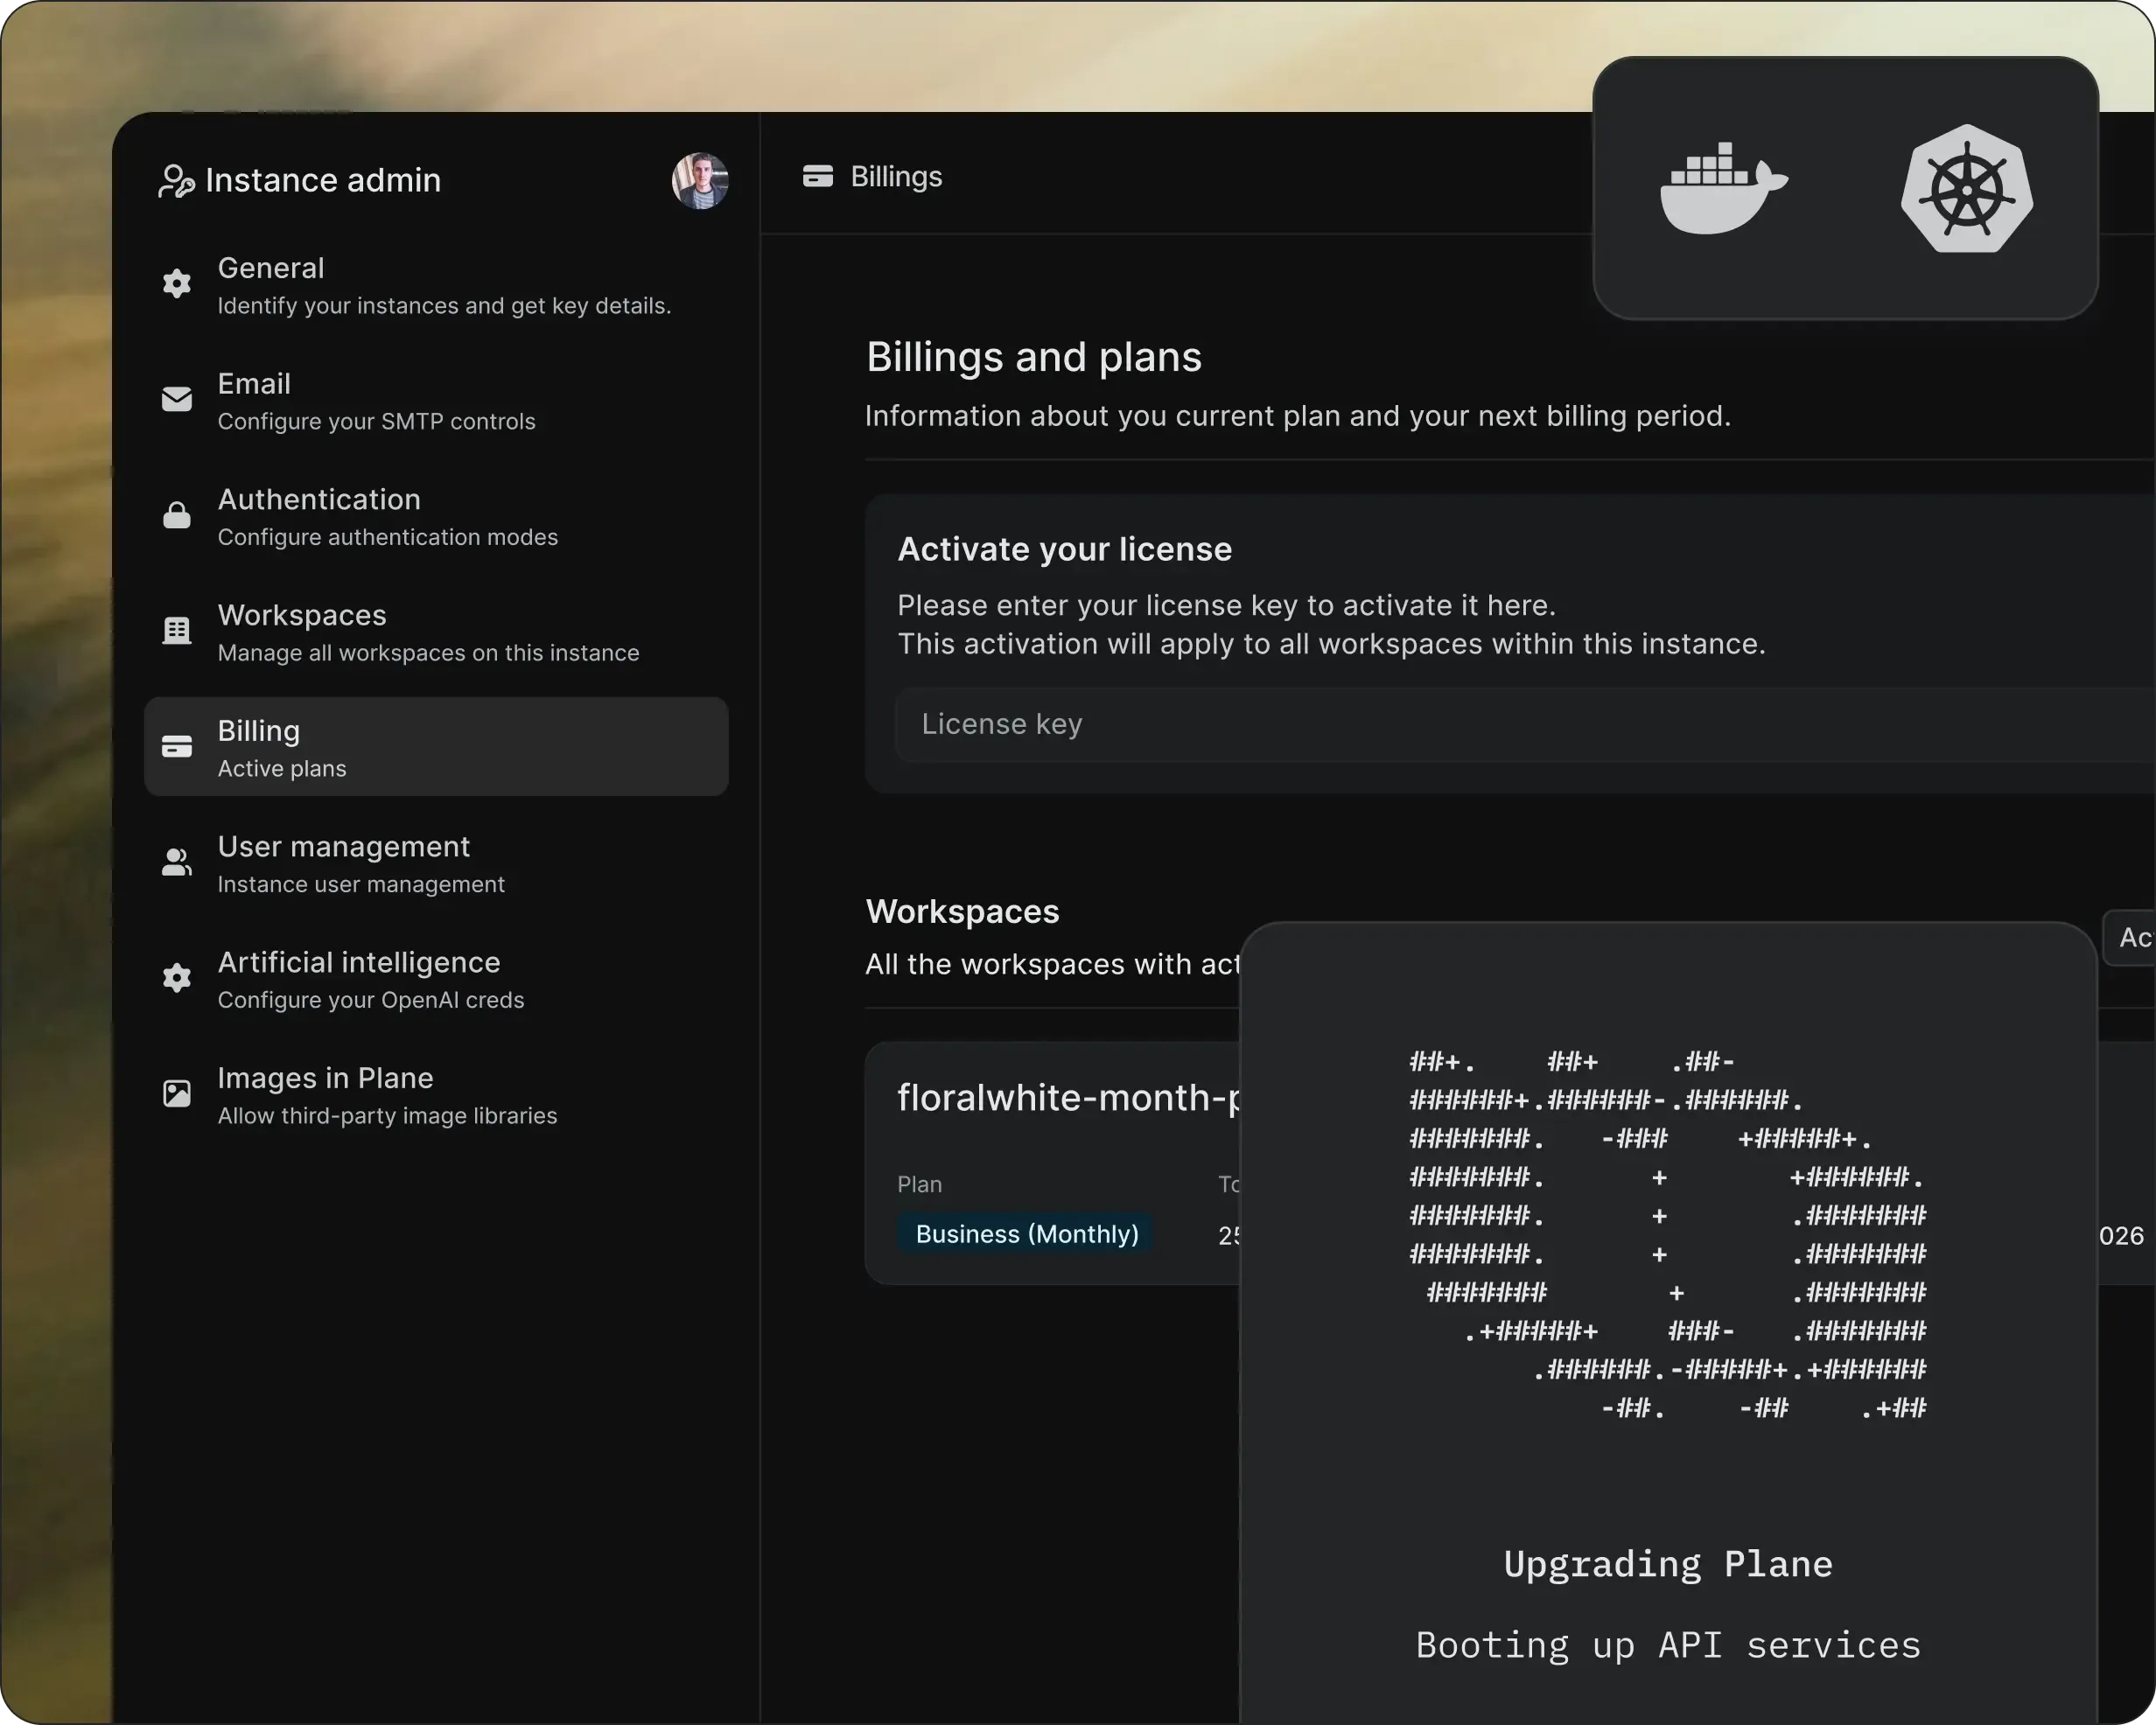Click the Docker whale icon
Image resolution: width=2156 pixels, height=1725 pixels.
[1724, 189]
